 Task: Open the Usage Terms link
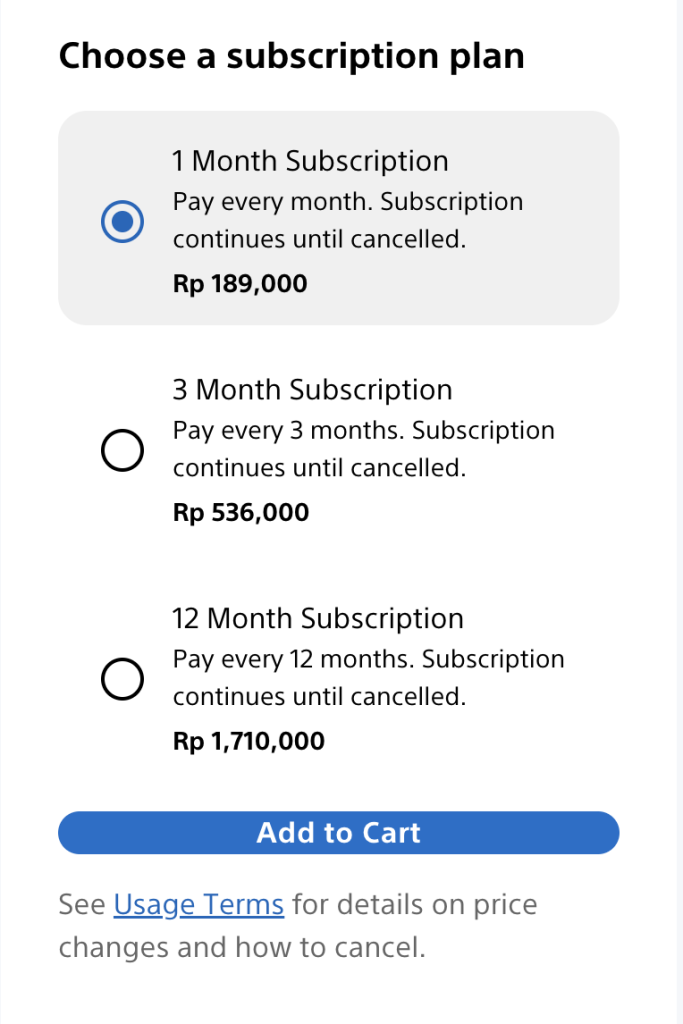point(199,904)
